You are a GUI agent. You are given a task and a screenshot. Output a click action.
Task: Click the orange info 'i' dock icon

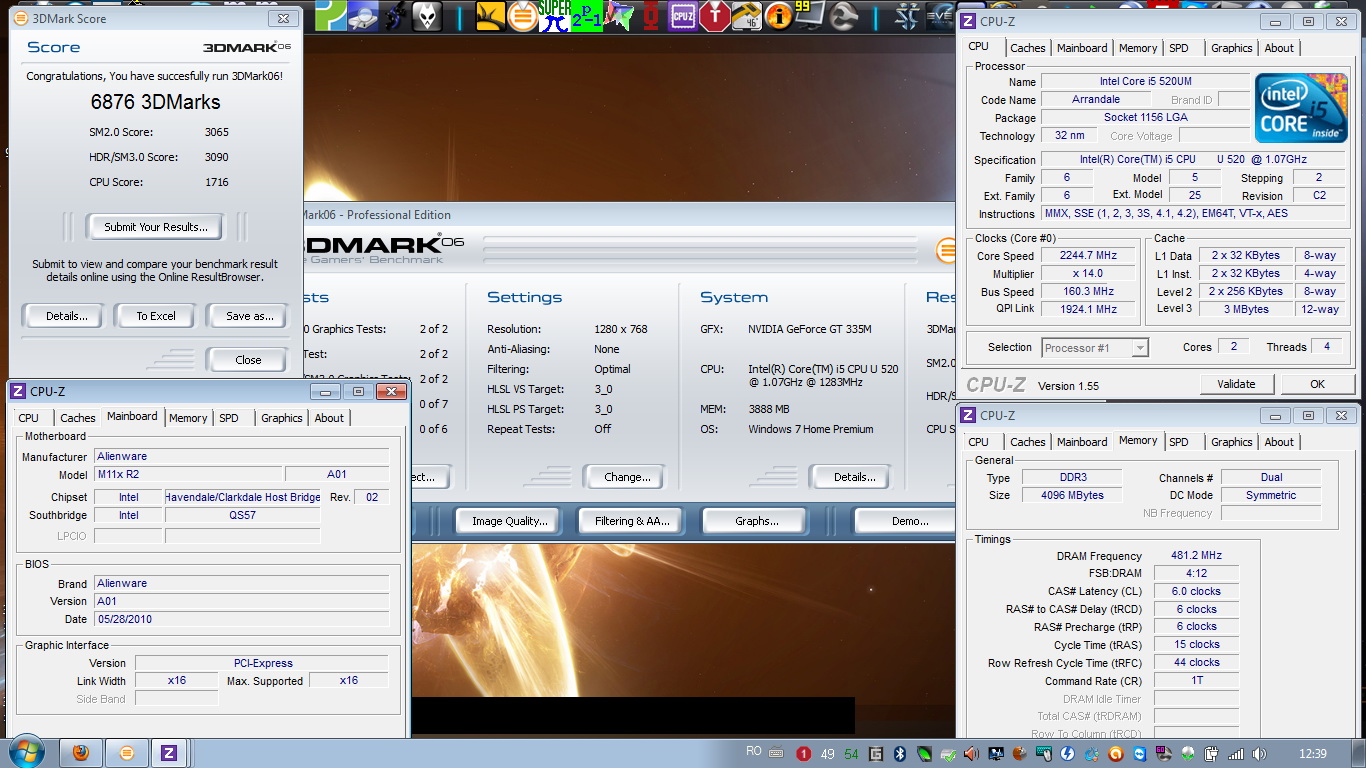(778, 16)
